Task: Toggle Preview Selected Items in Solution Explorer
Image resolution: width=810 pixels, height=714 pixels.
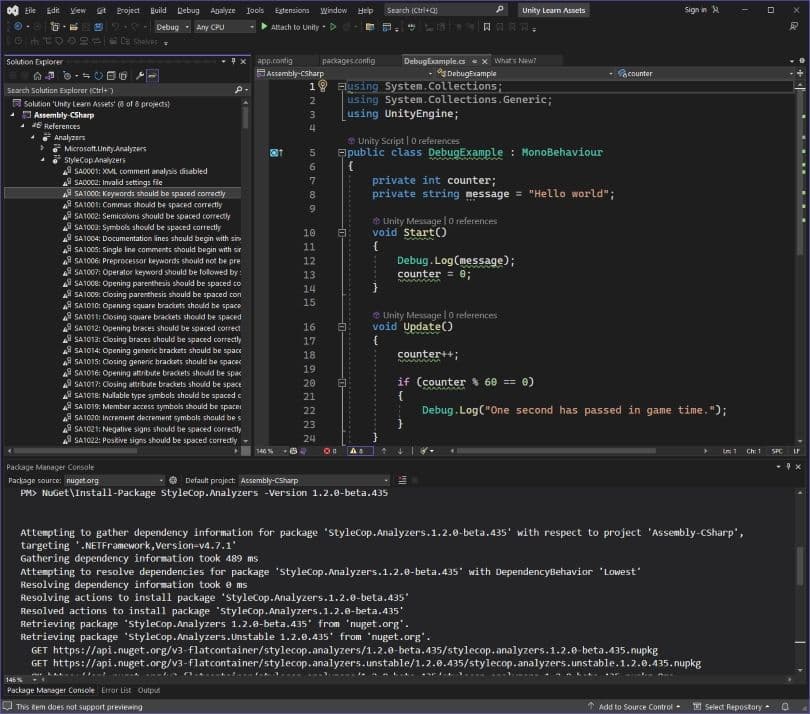Action: [153, 75]
